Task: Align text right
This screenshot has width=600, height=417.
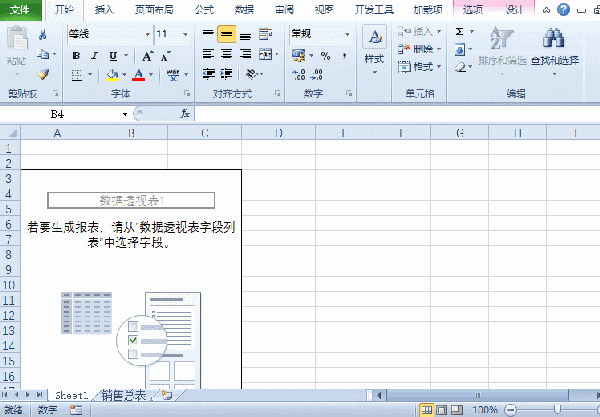Action: pyautogui.click(x=245, y=54)
